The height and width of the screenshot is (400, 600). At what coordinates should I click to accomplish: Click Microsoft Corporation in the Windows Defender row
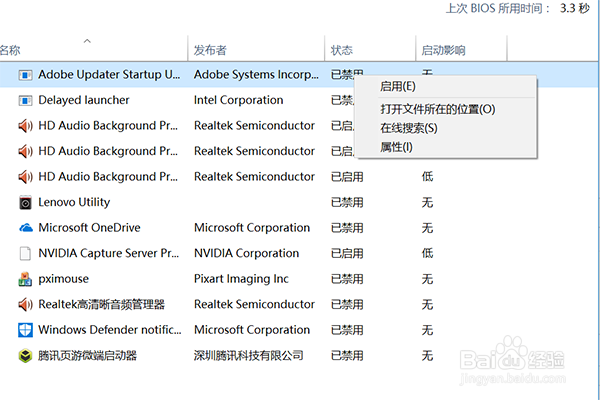pos(252,330)
